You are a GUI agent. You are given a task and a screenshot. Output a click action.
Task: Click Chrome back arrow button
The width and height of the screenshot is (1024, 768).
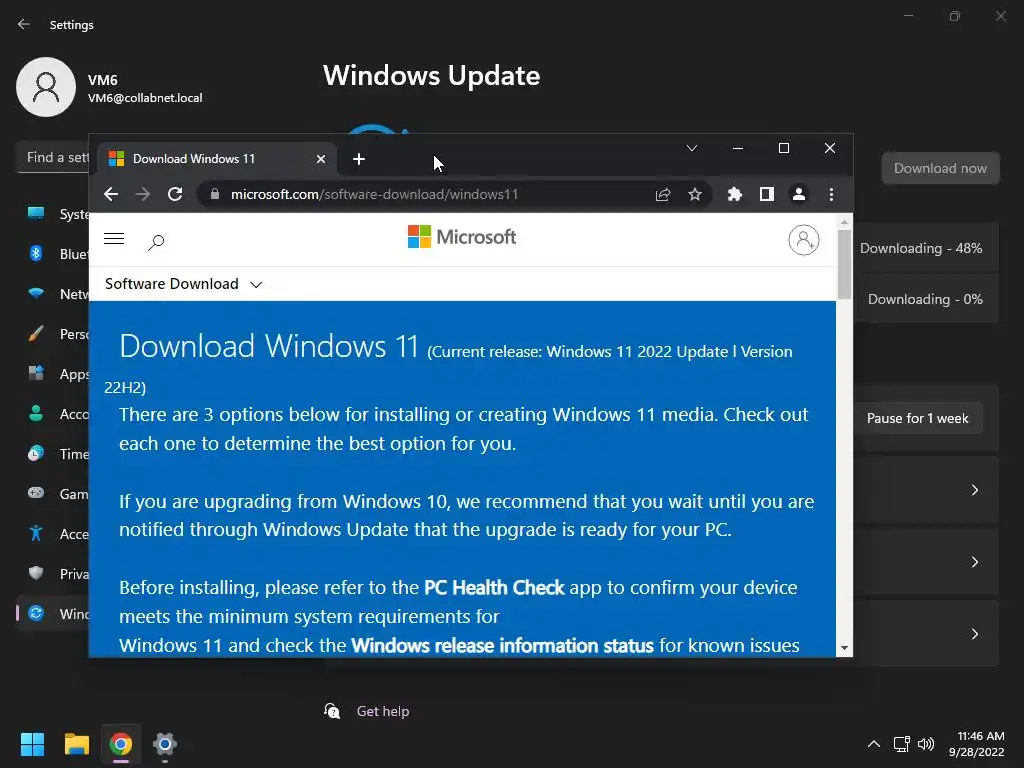[111, 194]
